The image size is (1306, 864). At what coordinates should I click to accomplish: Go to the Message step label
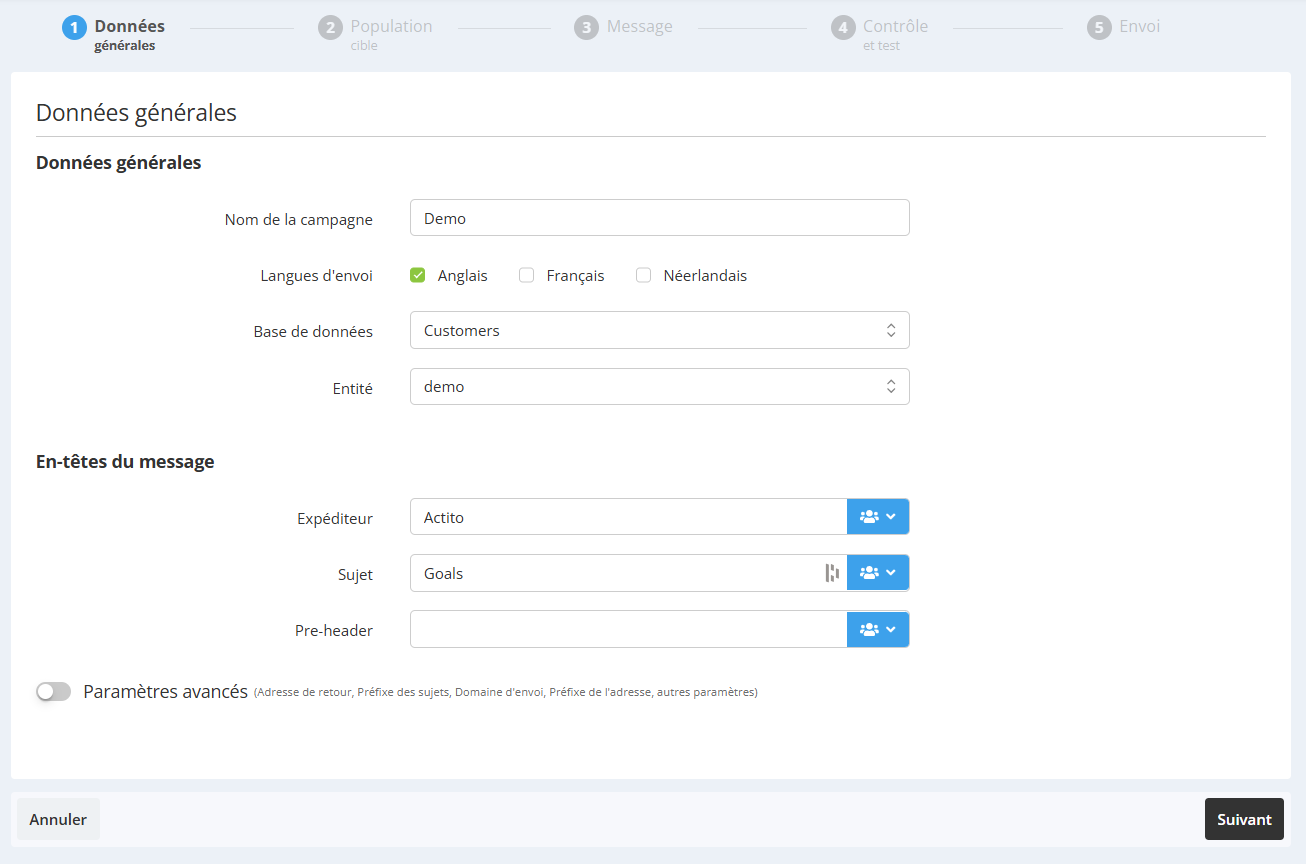pos(639,26)
